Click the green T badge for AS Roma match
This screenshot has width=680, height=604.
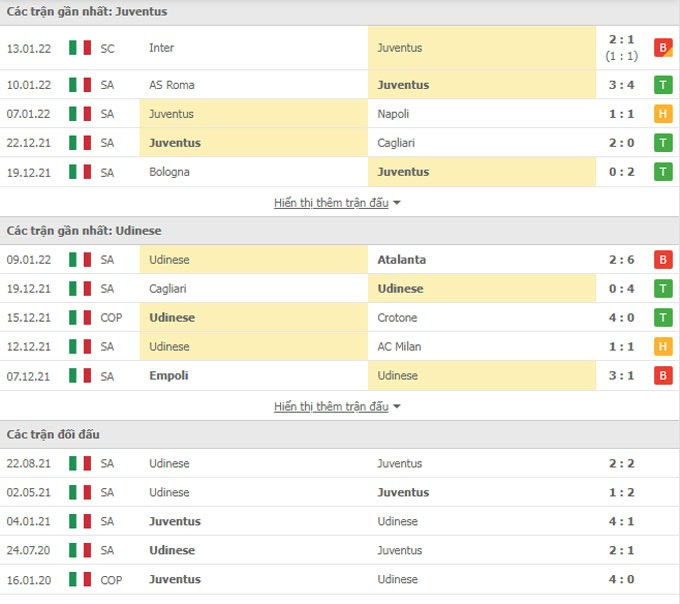tap(662, 85)
